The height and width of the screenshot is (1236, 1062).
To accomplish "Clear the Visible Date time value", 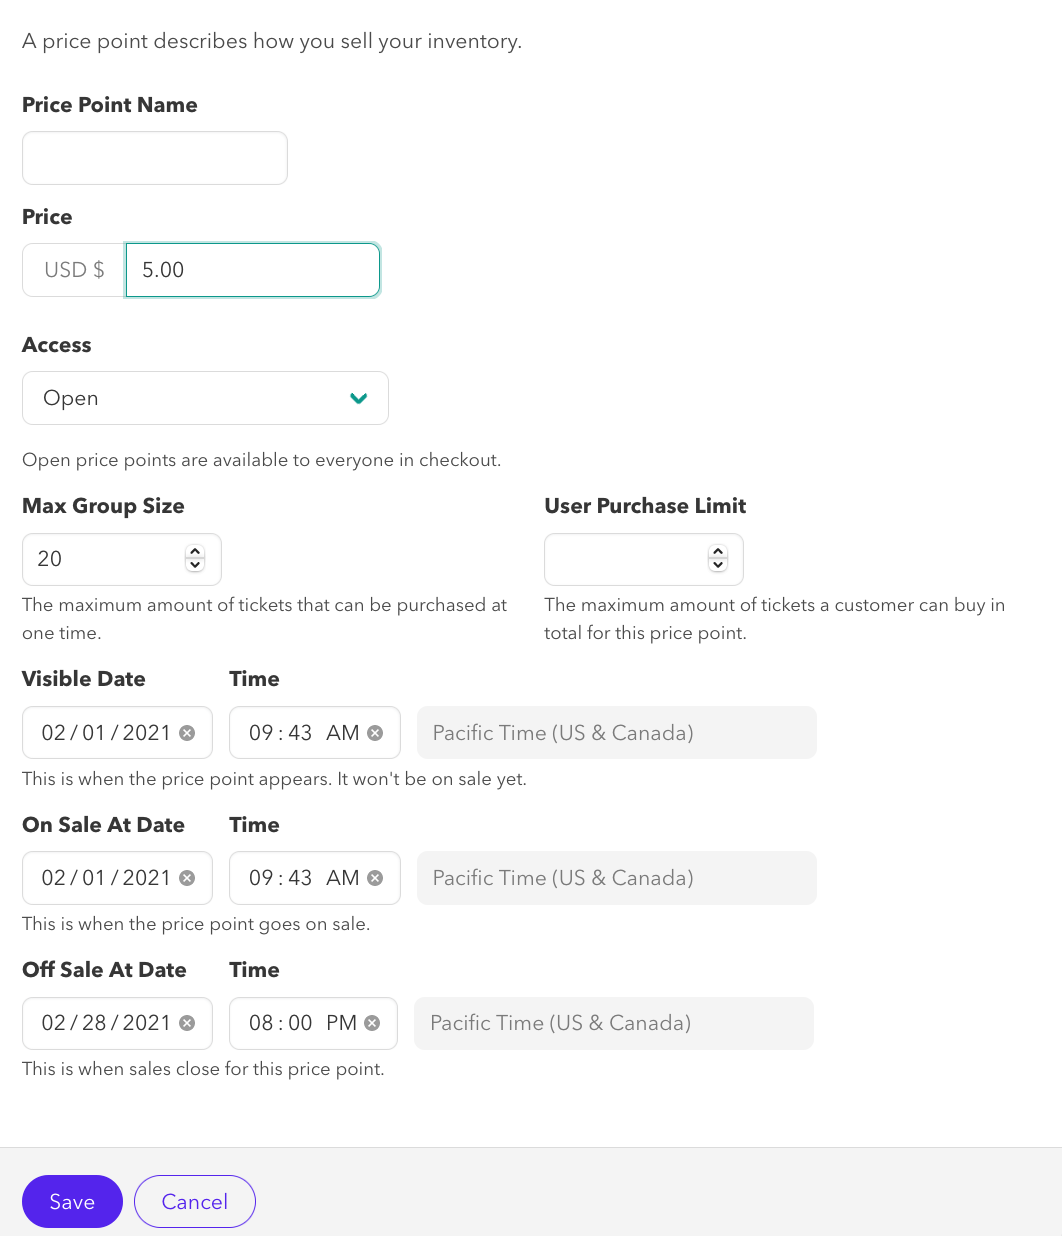I will [x=375, y=733].
